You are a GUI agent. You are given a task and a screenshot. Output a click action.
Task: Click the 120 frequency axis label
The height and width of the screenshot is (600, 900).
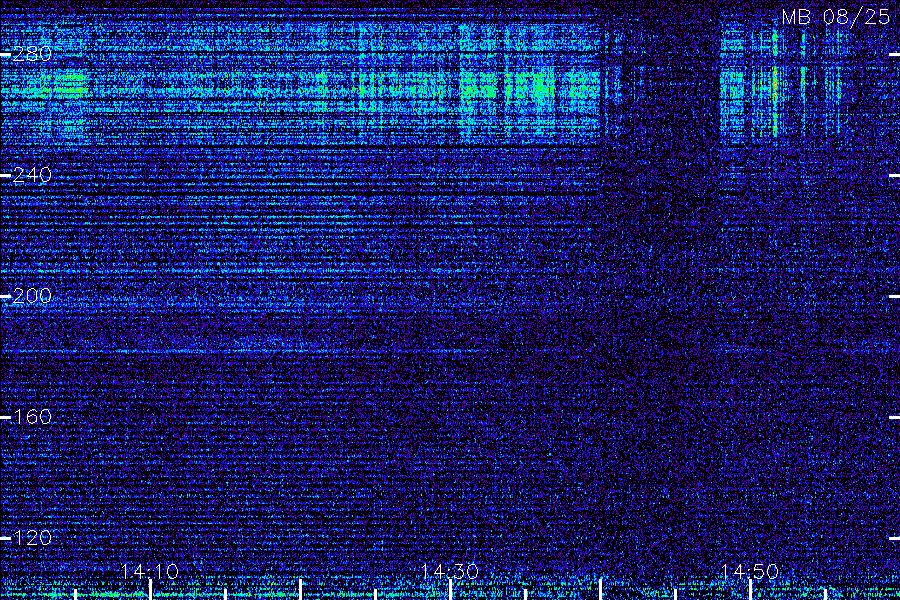click(x=32, y=537)
